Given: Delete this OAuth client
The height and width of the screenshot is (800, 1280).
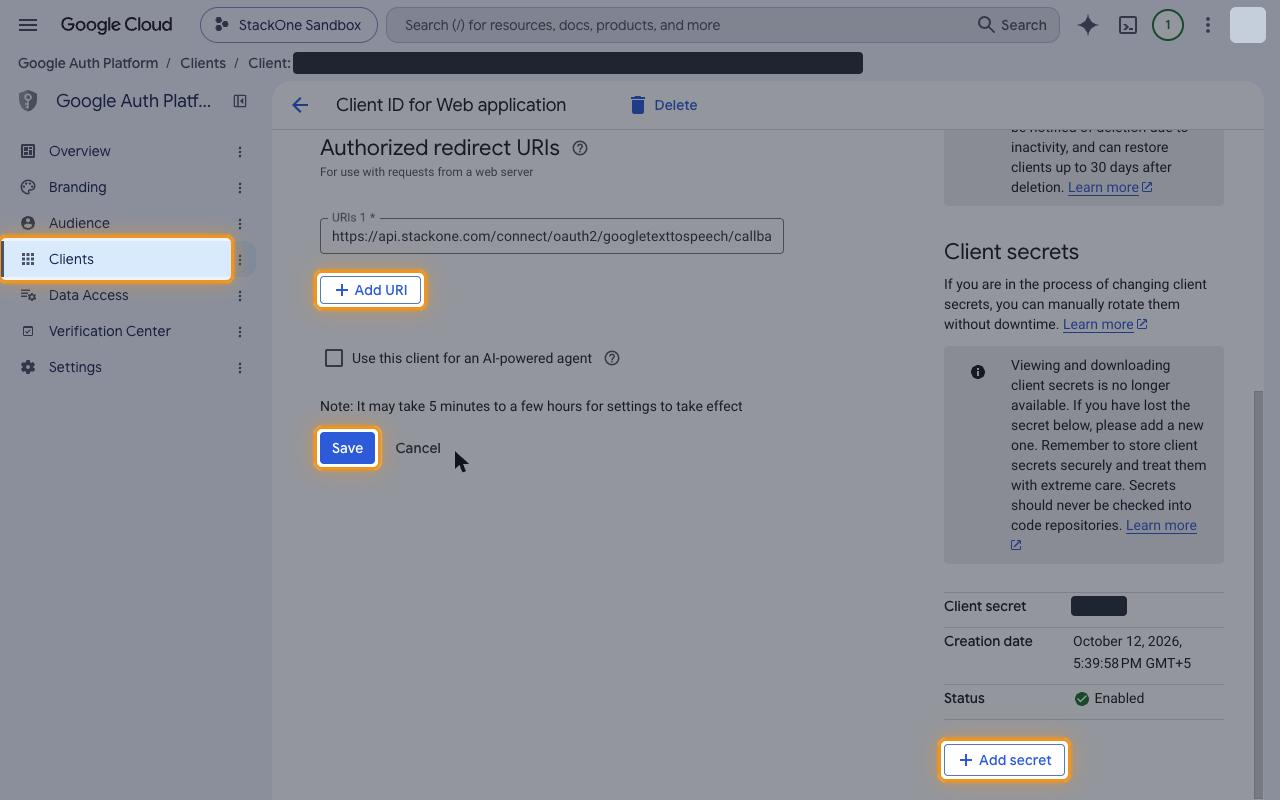Looking at the screenshot, I should point(663,105).
